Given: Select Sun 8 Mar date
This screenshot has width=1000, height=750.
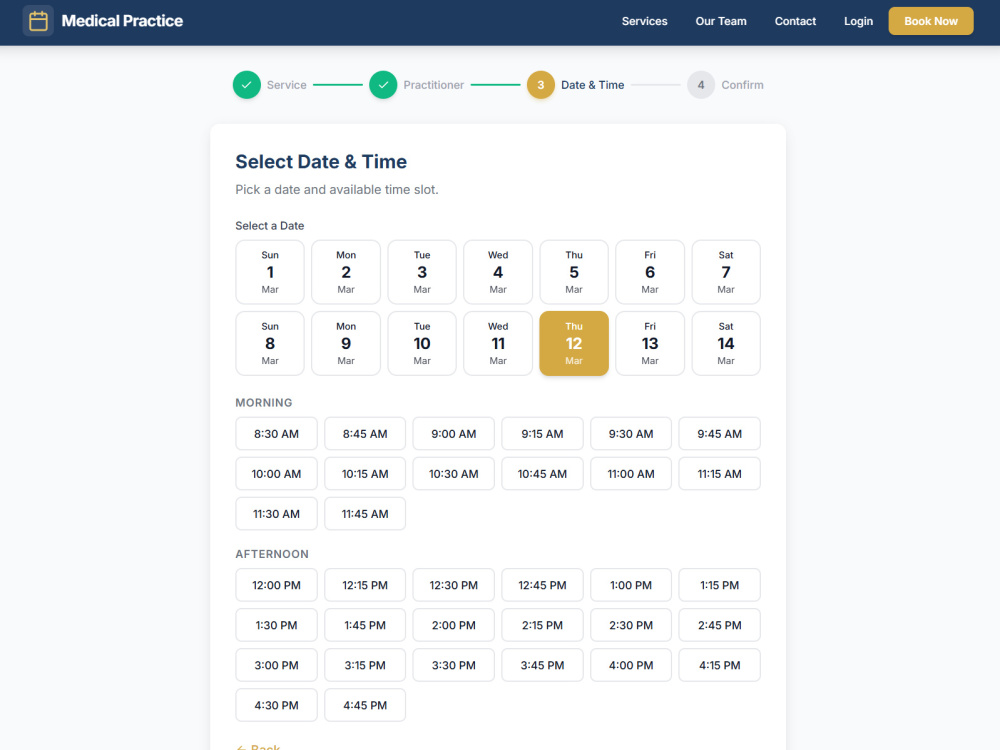Looking at the screenshot, I should [270, 344].
